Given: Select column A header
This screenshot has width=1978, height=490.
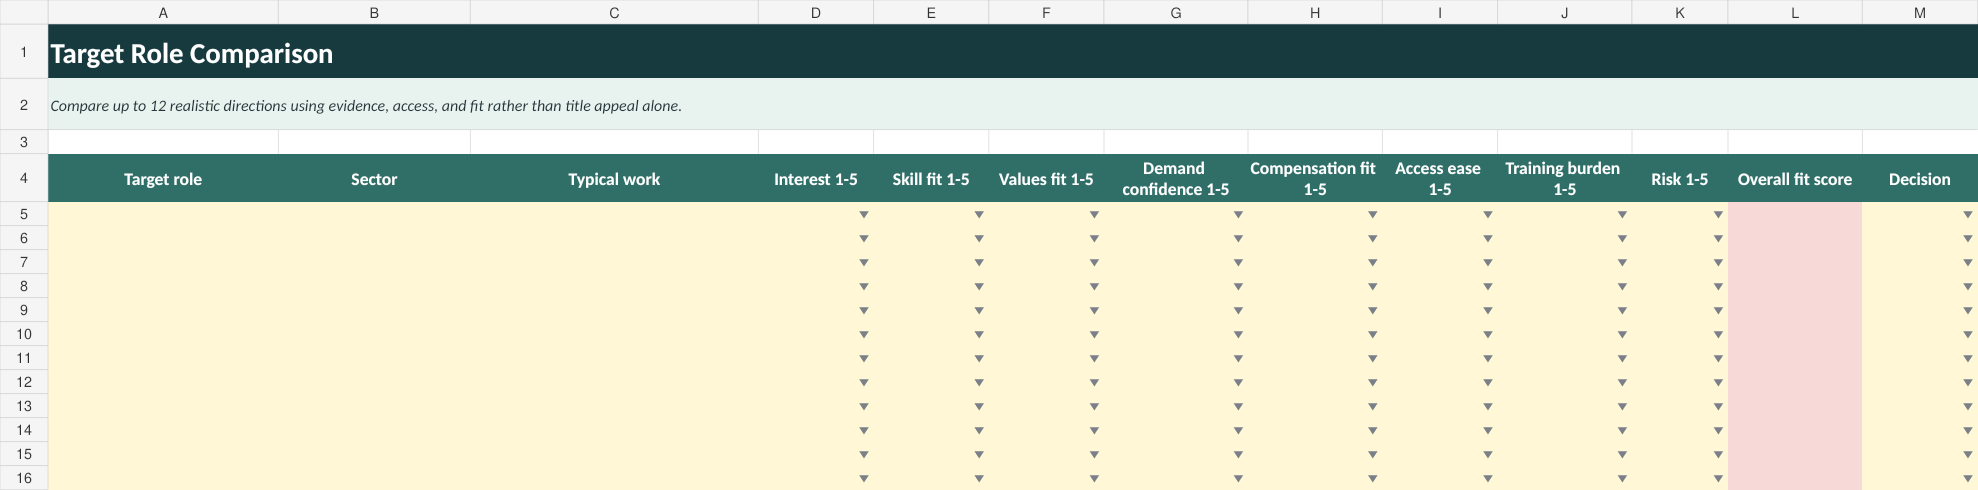Looking at the screenshot, I should pyautogui.click(x=163, y=12).
